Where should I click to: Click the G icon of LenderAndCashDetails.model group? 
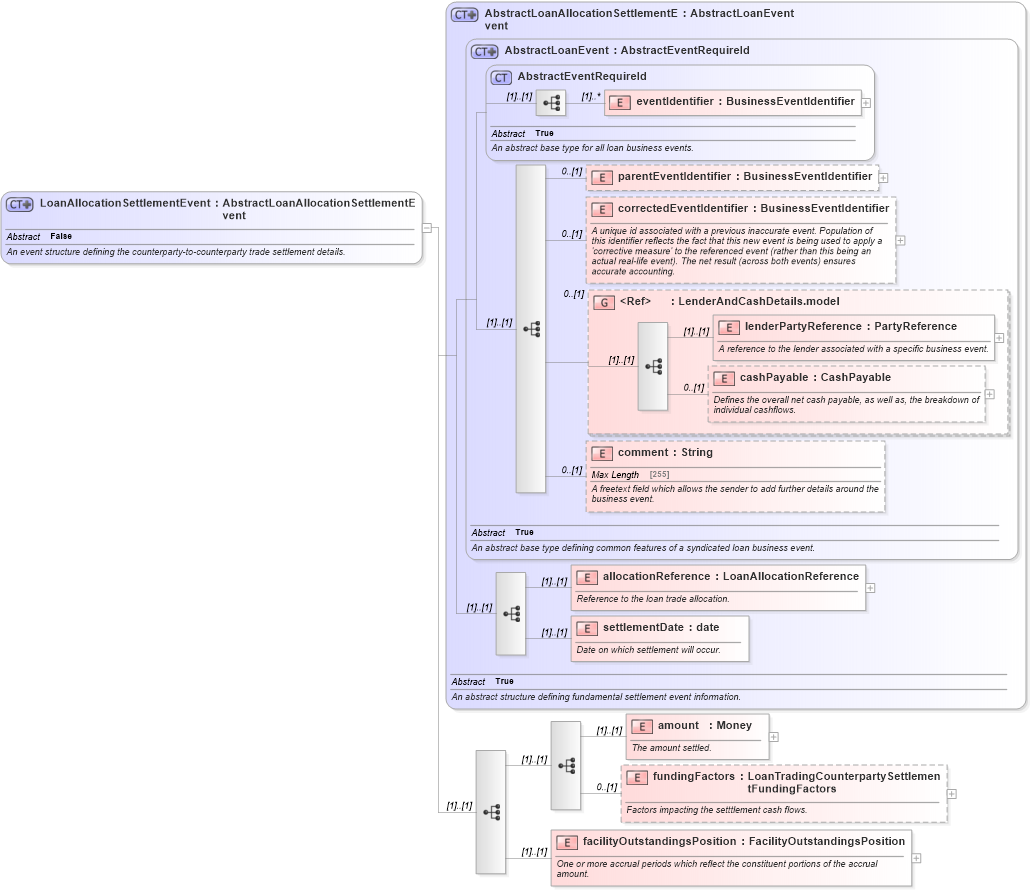[602, 301]
